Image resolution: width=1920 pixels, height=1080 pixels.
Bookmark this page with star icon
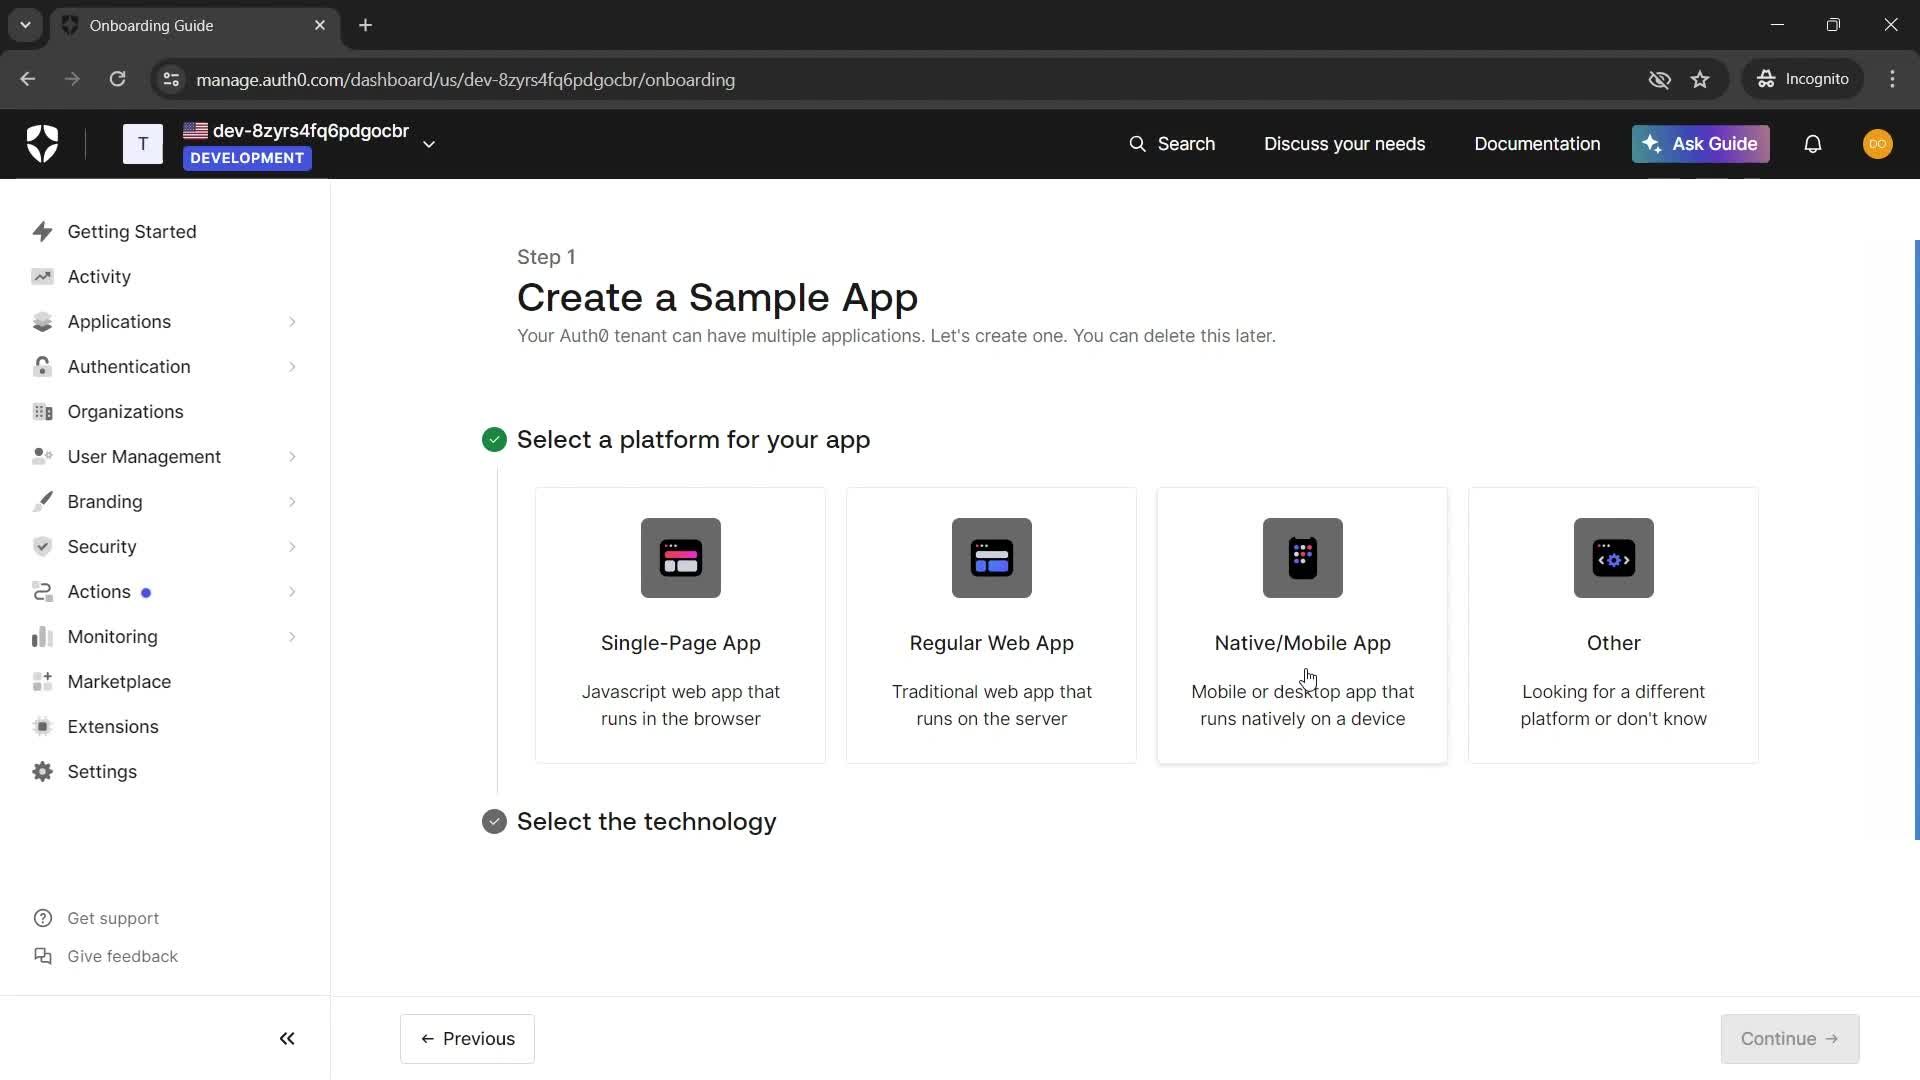tap(1700, 79)
